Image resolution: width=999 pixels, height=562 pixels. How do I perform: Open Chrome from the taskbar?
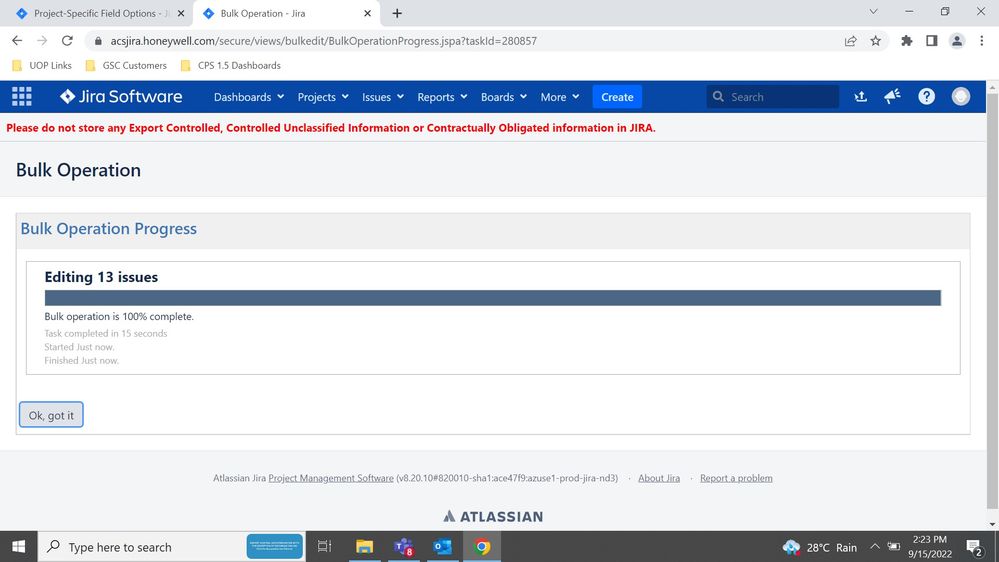tap(482, 547)
